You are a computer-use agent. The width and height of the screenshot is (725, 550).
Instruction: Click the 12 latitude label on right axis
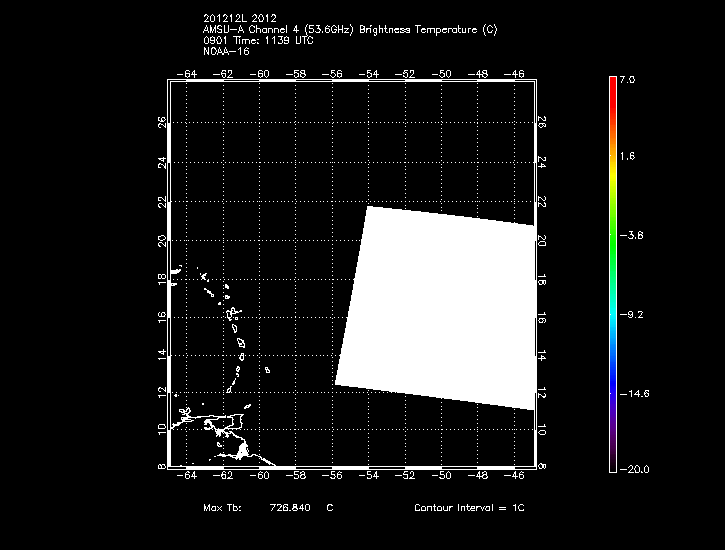[542, 390]
